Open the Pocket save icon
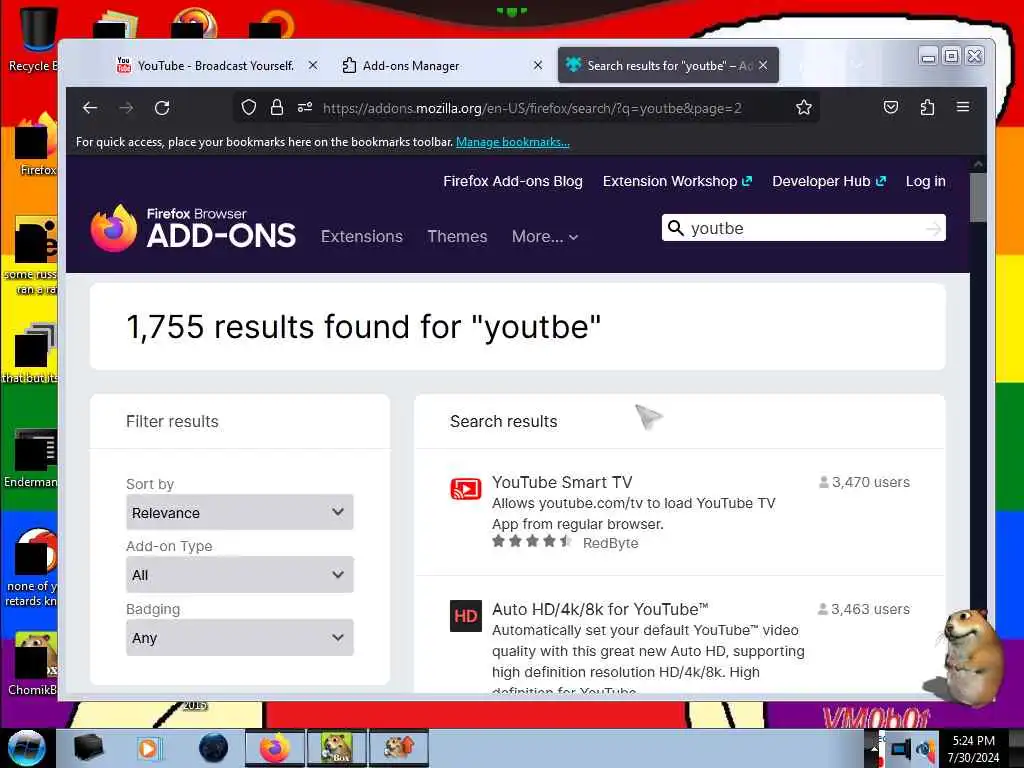This screenshot has height=768, width=1024. point(891,107)
